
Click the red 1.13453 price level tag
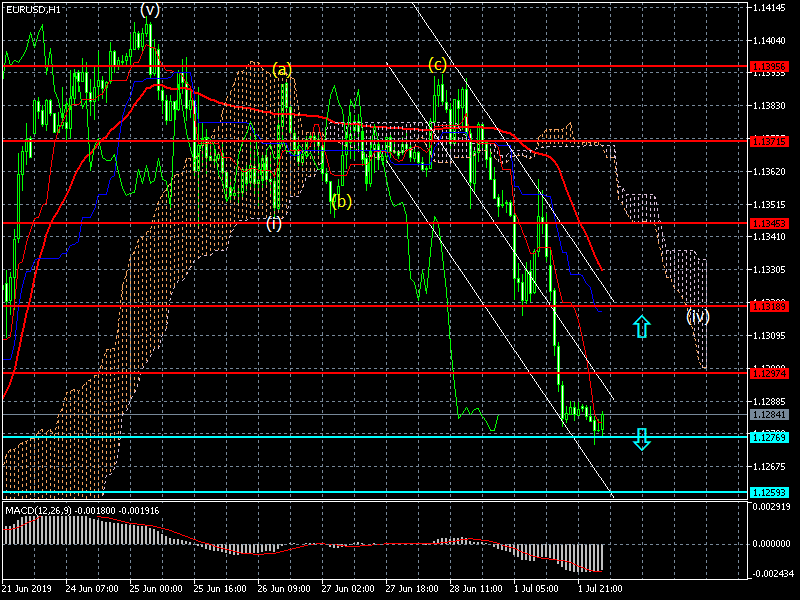[x=769, y=222]
